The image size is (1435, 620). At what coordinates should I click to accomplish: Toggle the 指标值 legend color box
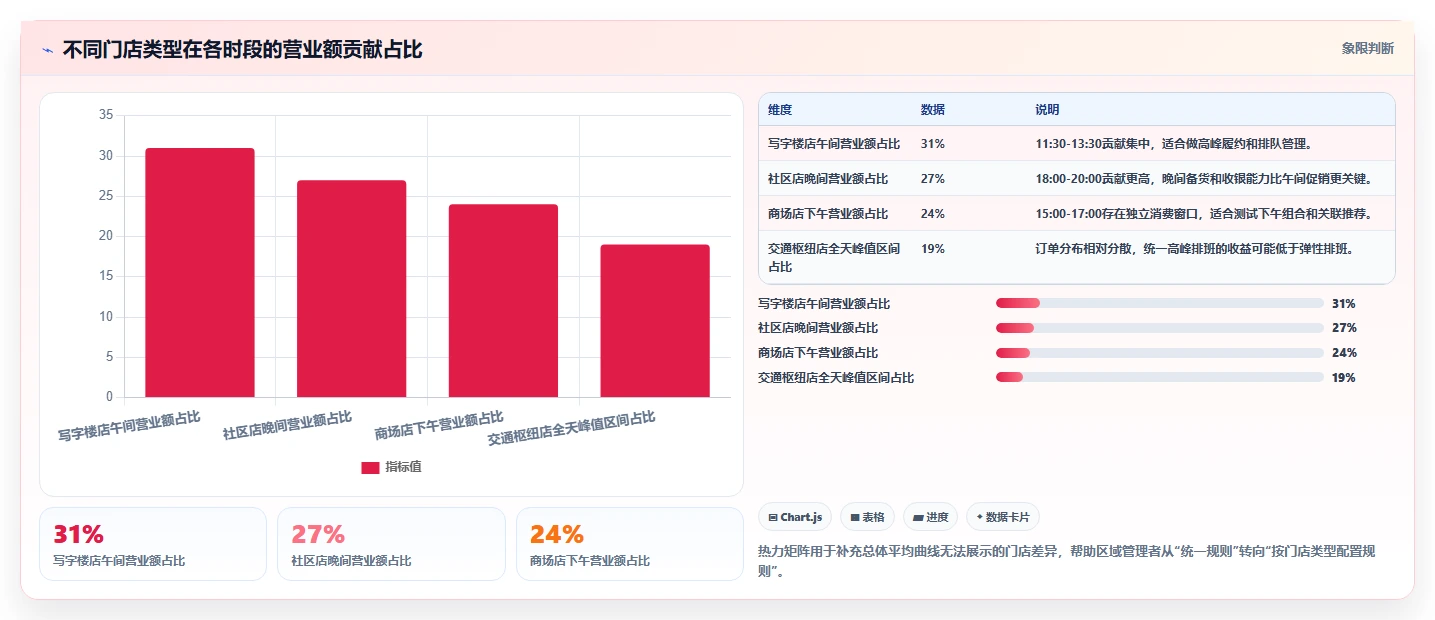[370, 467]
